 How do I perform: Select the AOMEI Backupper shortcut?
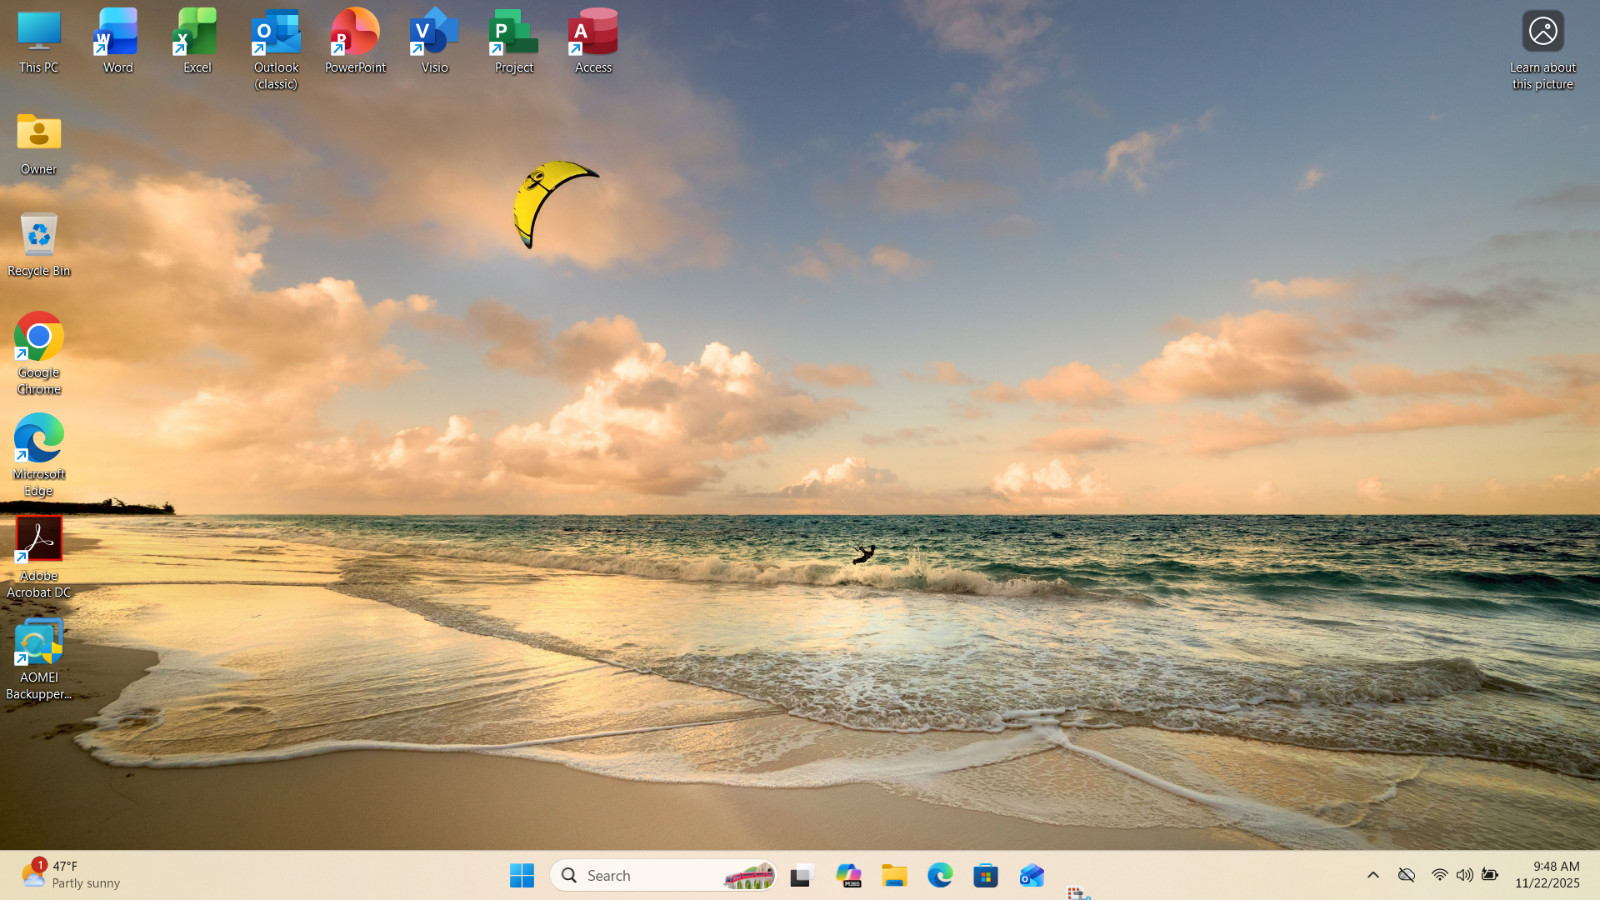tap(39, 660)
